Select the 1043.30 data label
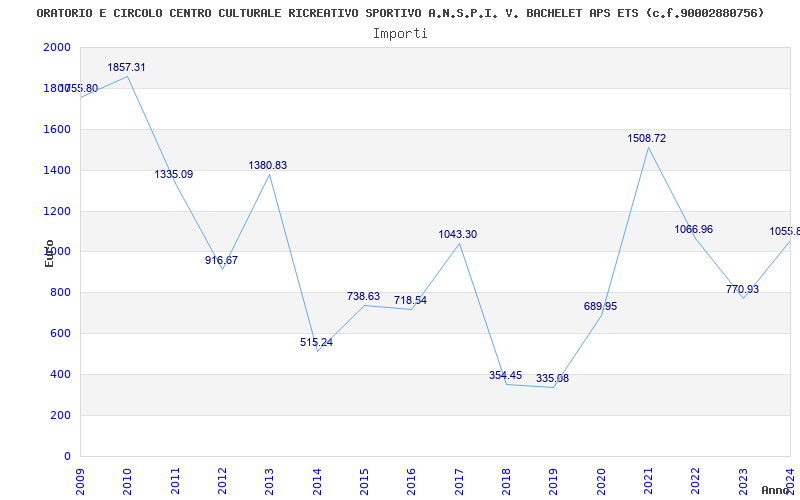Image resolution: width=800 pixels, height=500 pixels. (x=458, y=235)
